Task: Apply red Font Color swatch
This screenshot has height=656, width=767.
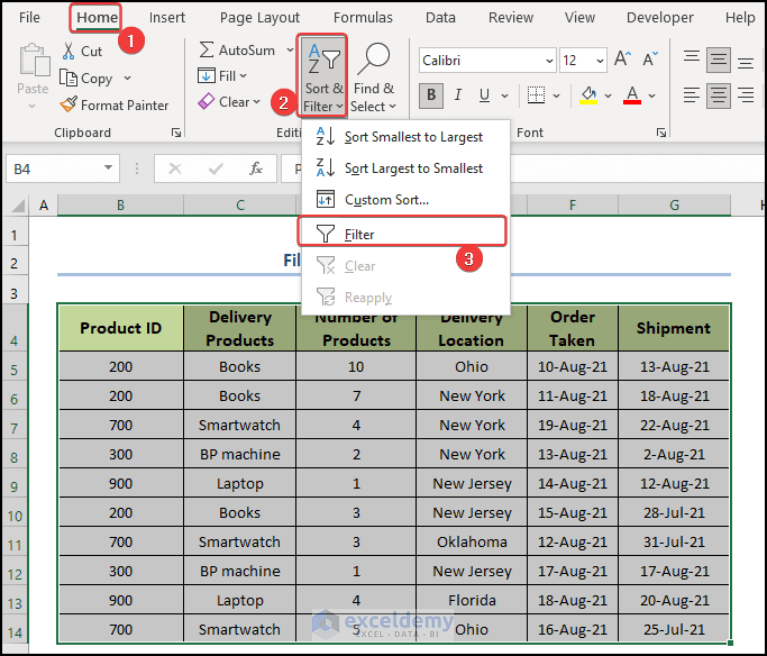Action: 632,95
